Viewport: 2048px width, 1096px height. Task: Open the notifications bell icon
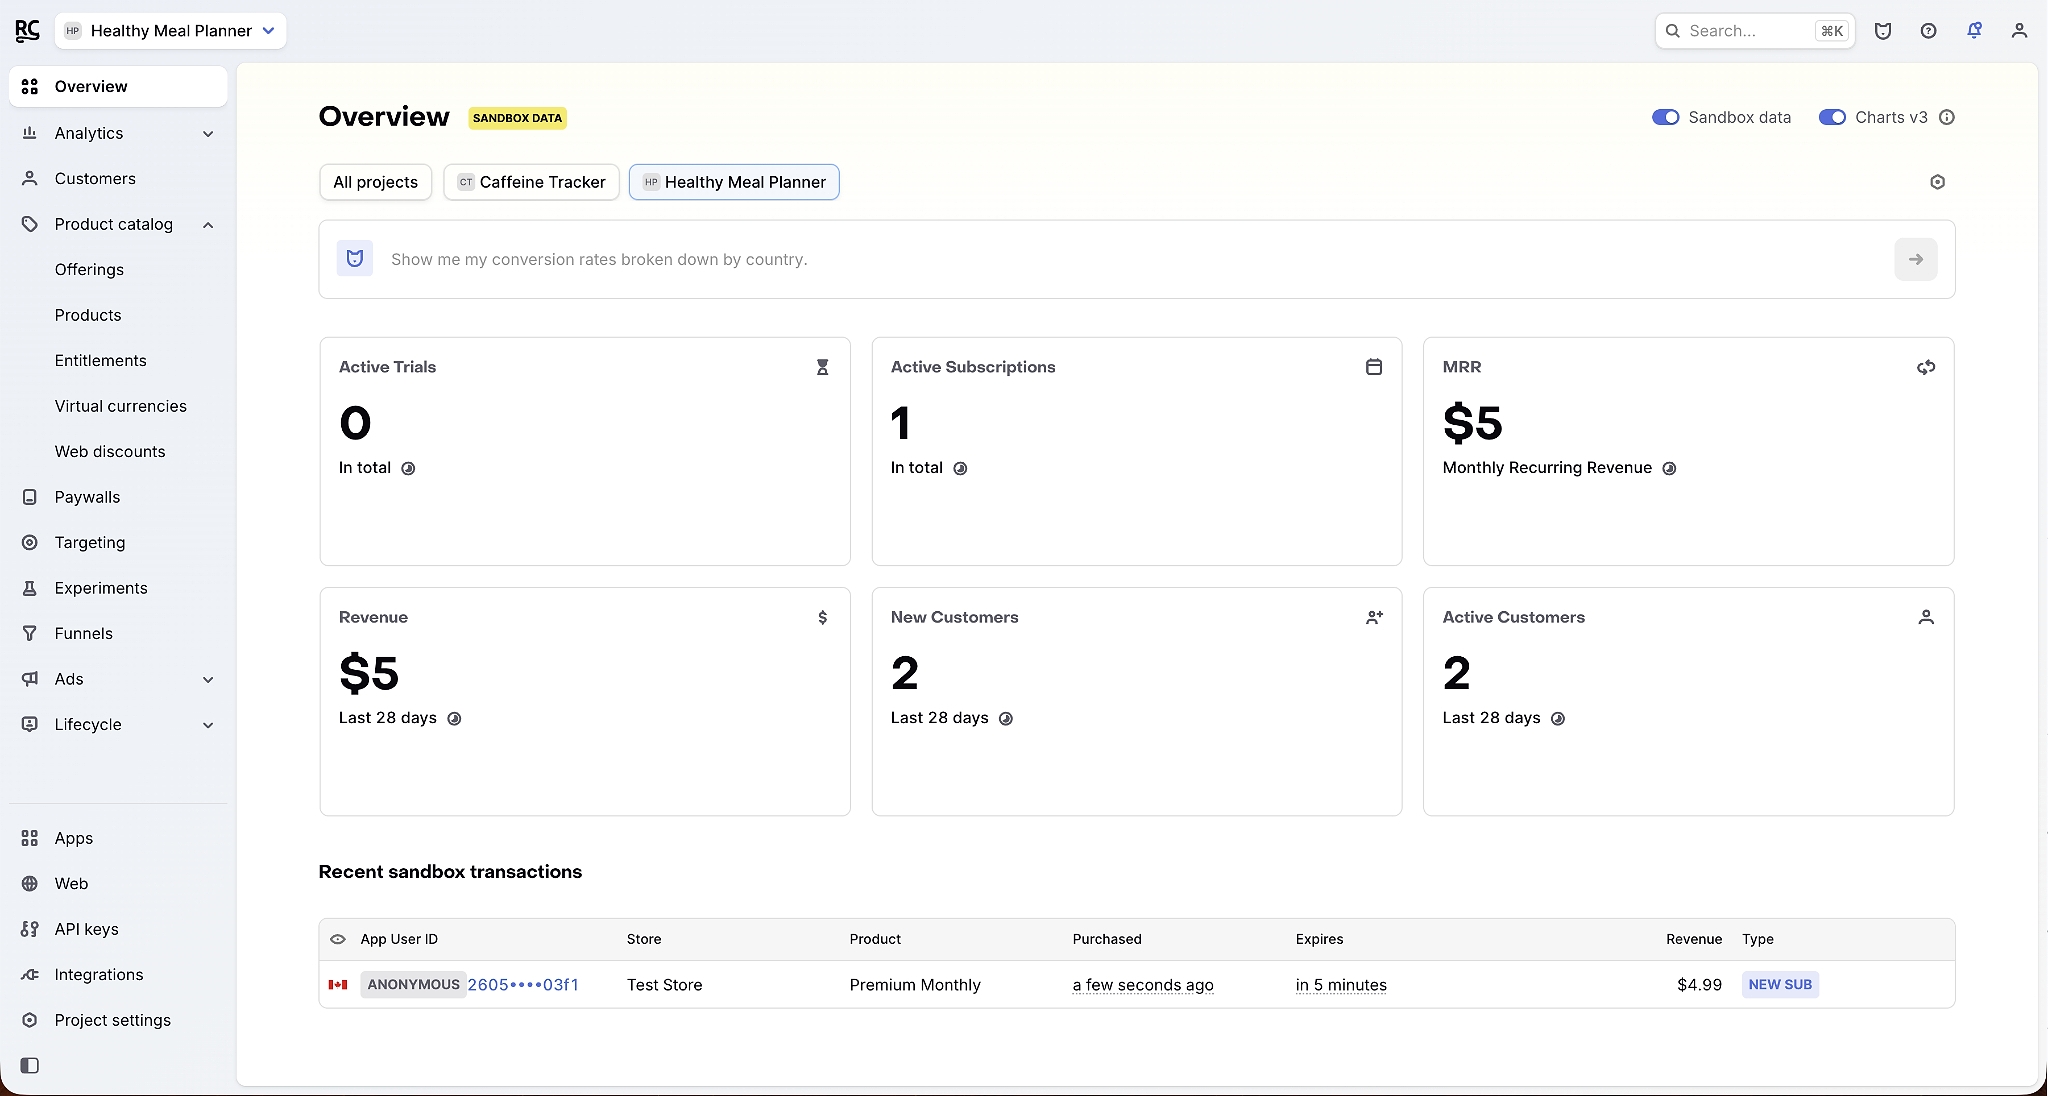(x=1974, y=31)
